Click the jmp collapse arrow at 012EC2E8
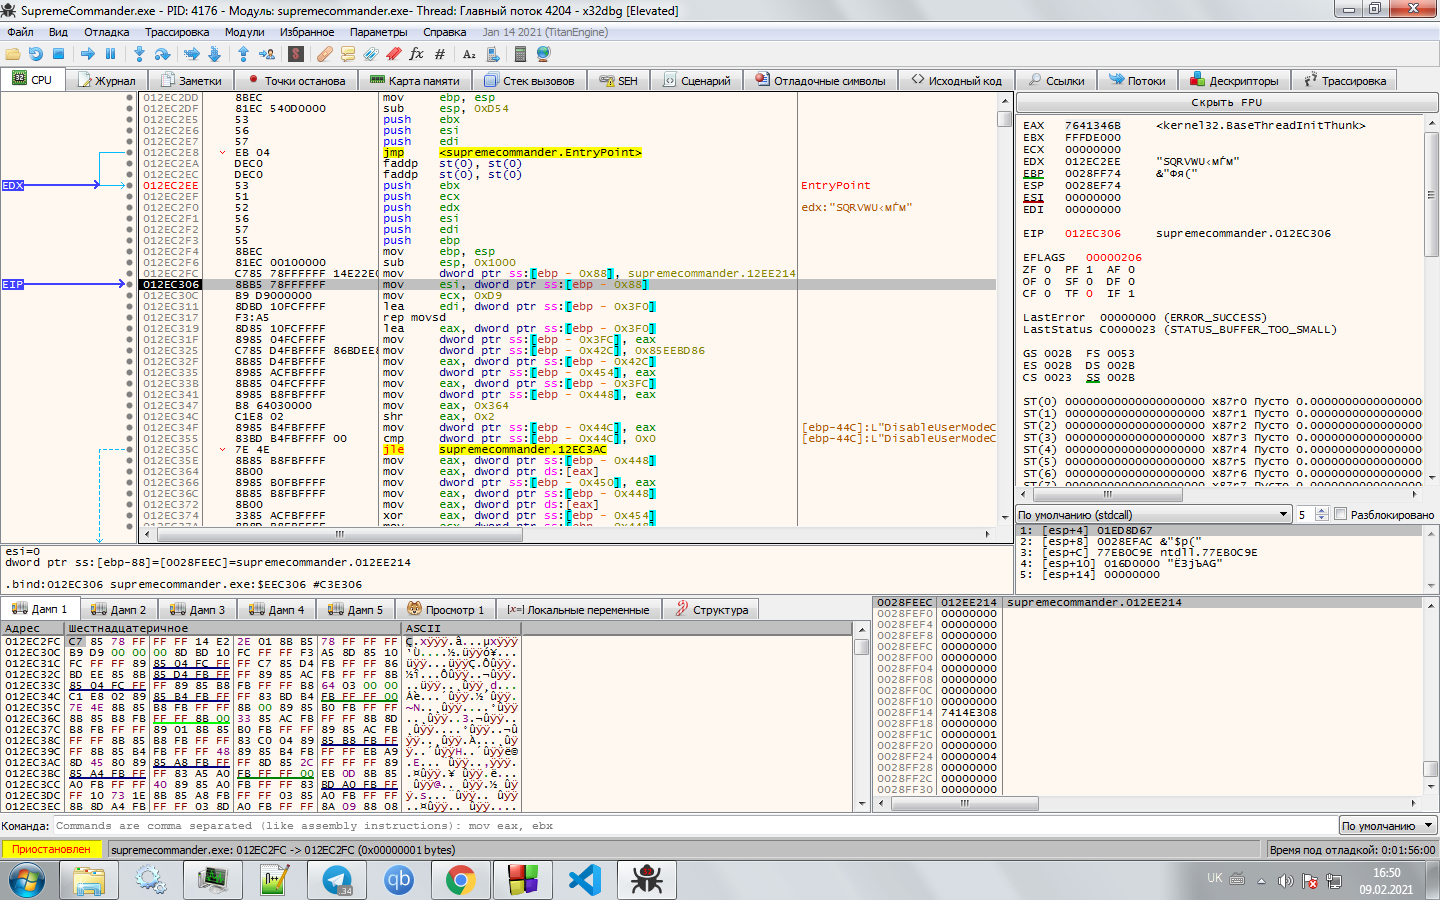This screenshot has width=1440, height=900. 223,153
